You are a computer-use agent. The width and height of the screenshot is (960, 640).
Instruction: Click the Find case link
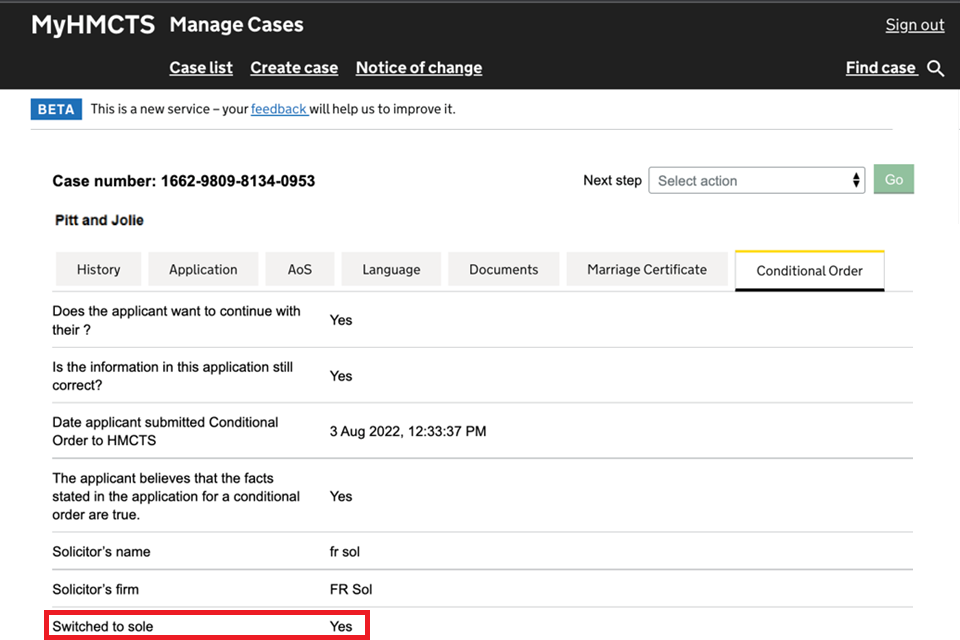point(881,68)
